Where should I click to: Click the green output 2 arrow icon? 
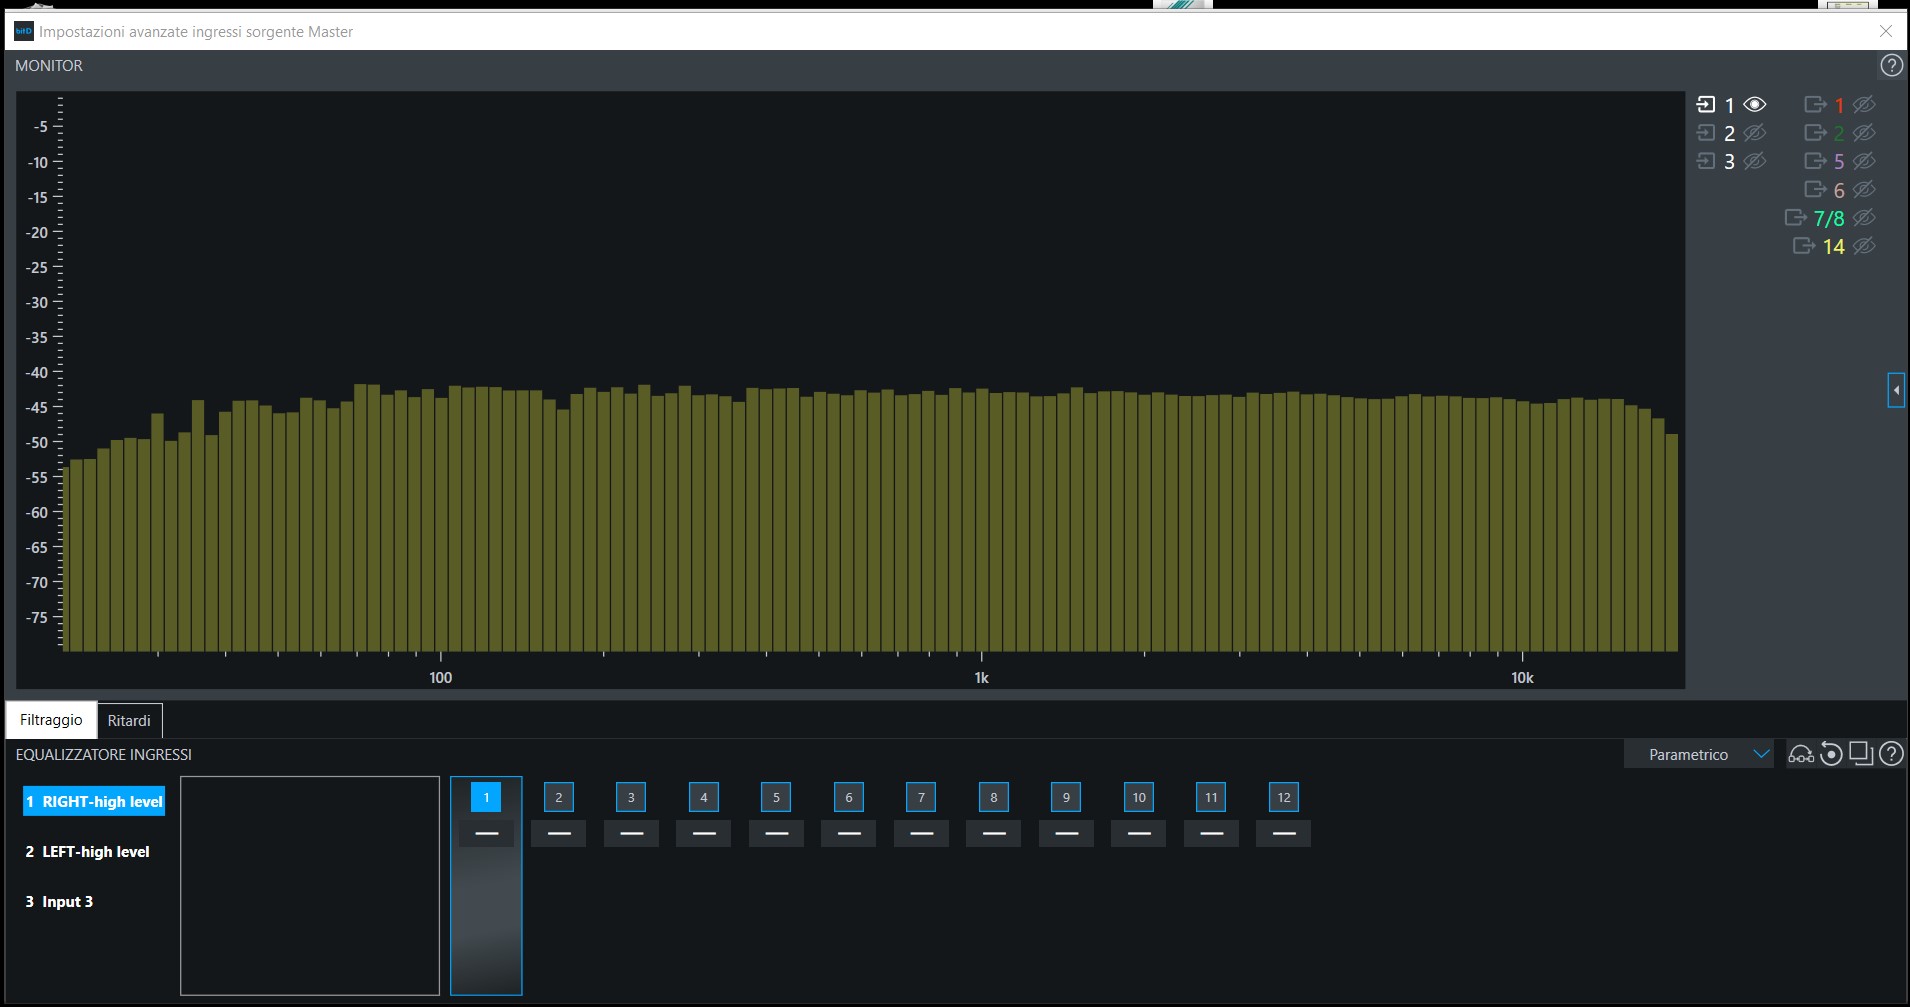[1815, 132]
